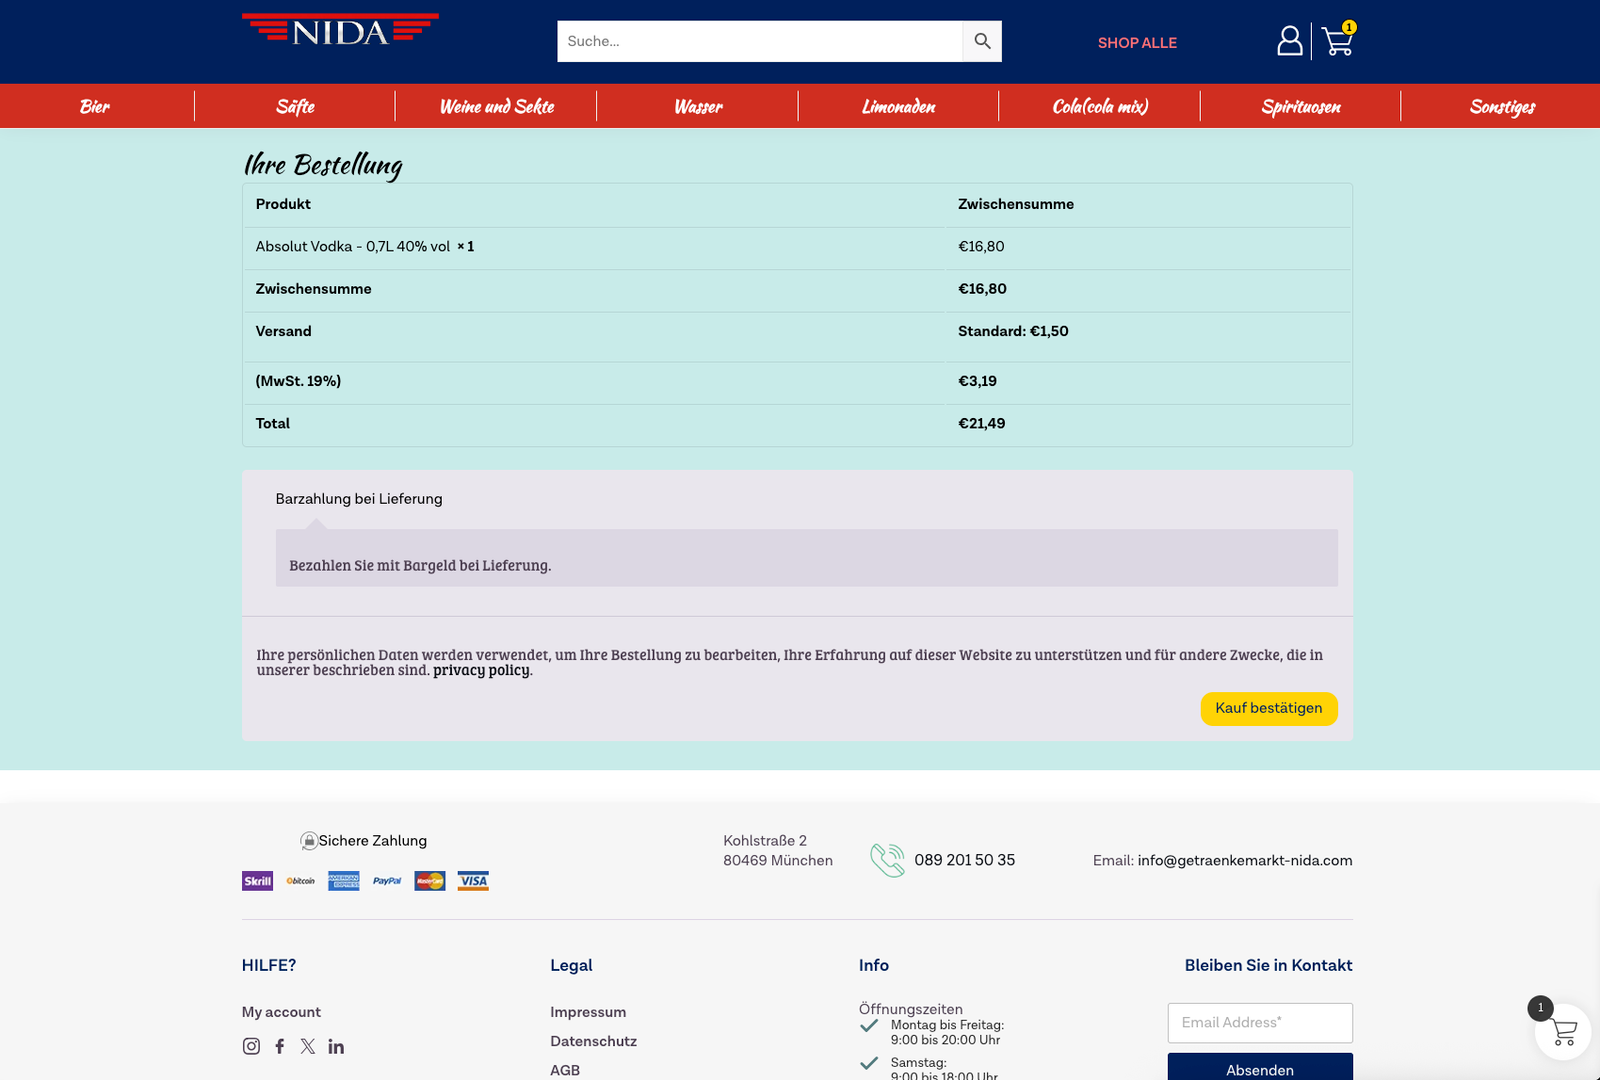The image size is (1600, 1080).
Task: Open the Facebook icon in footer
Action: [280, 1046]
